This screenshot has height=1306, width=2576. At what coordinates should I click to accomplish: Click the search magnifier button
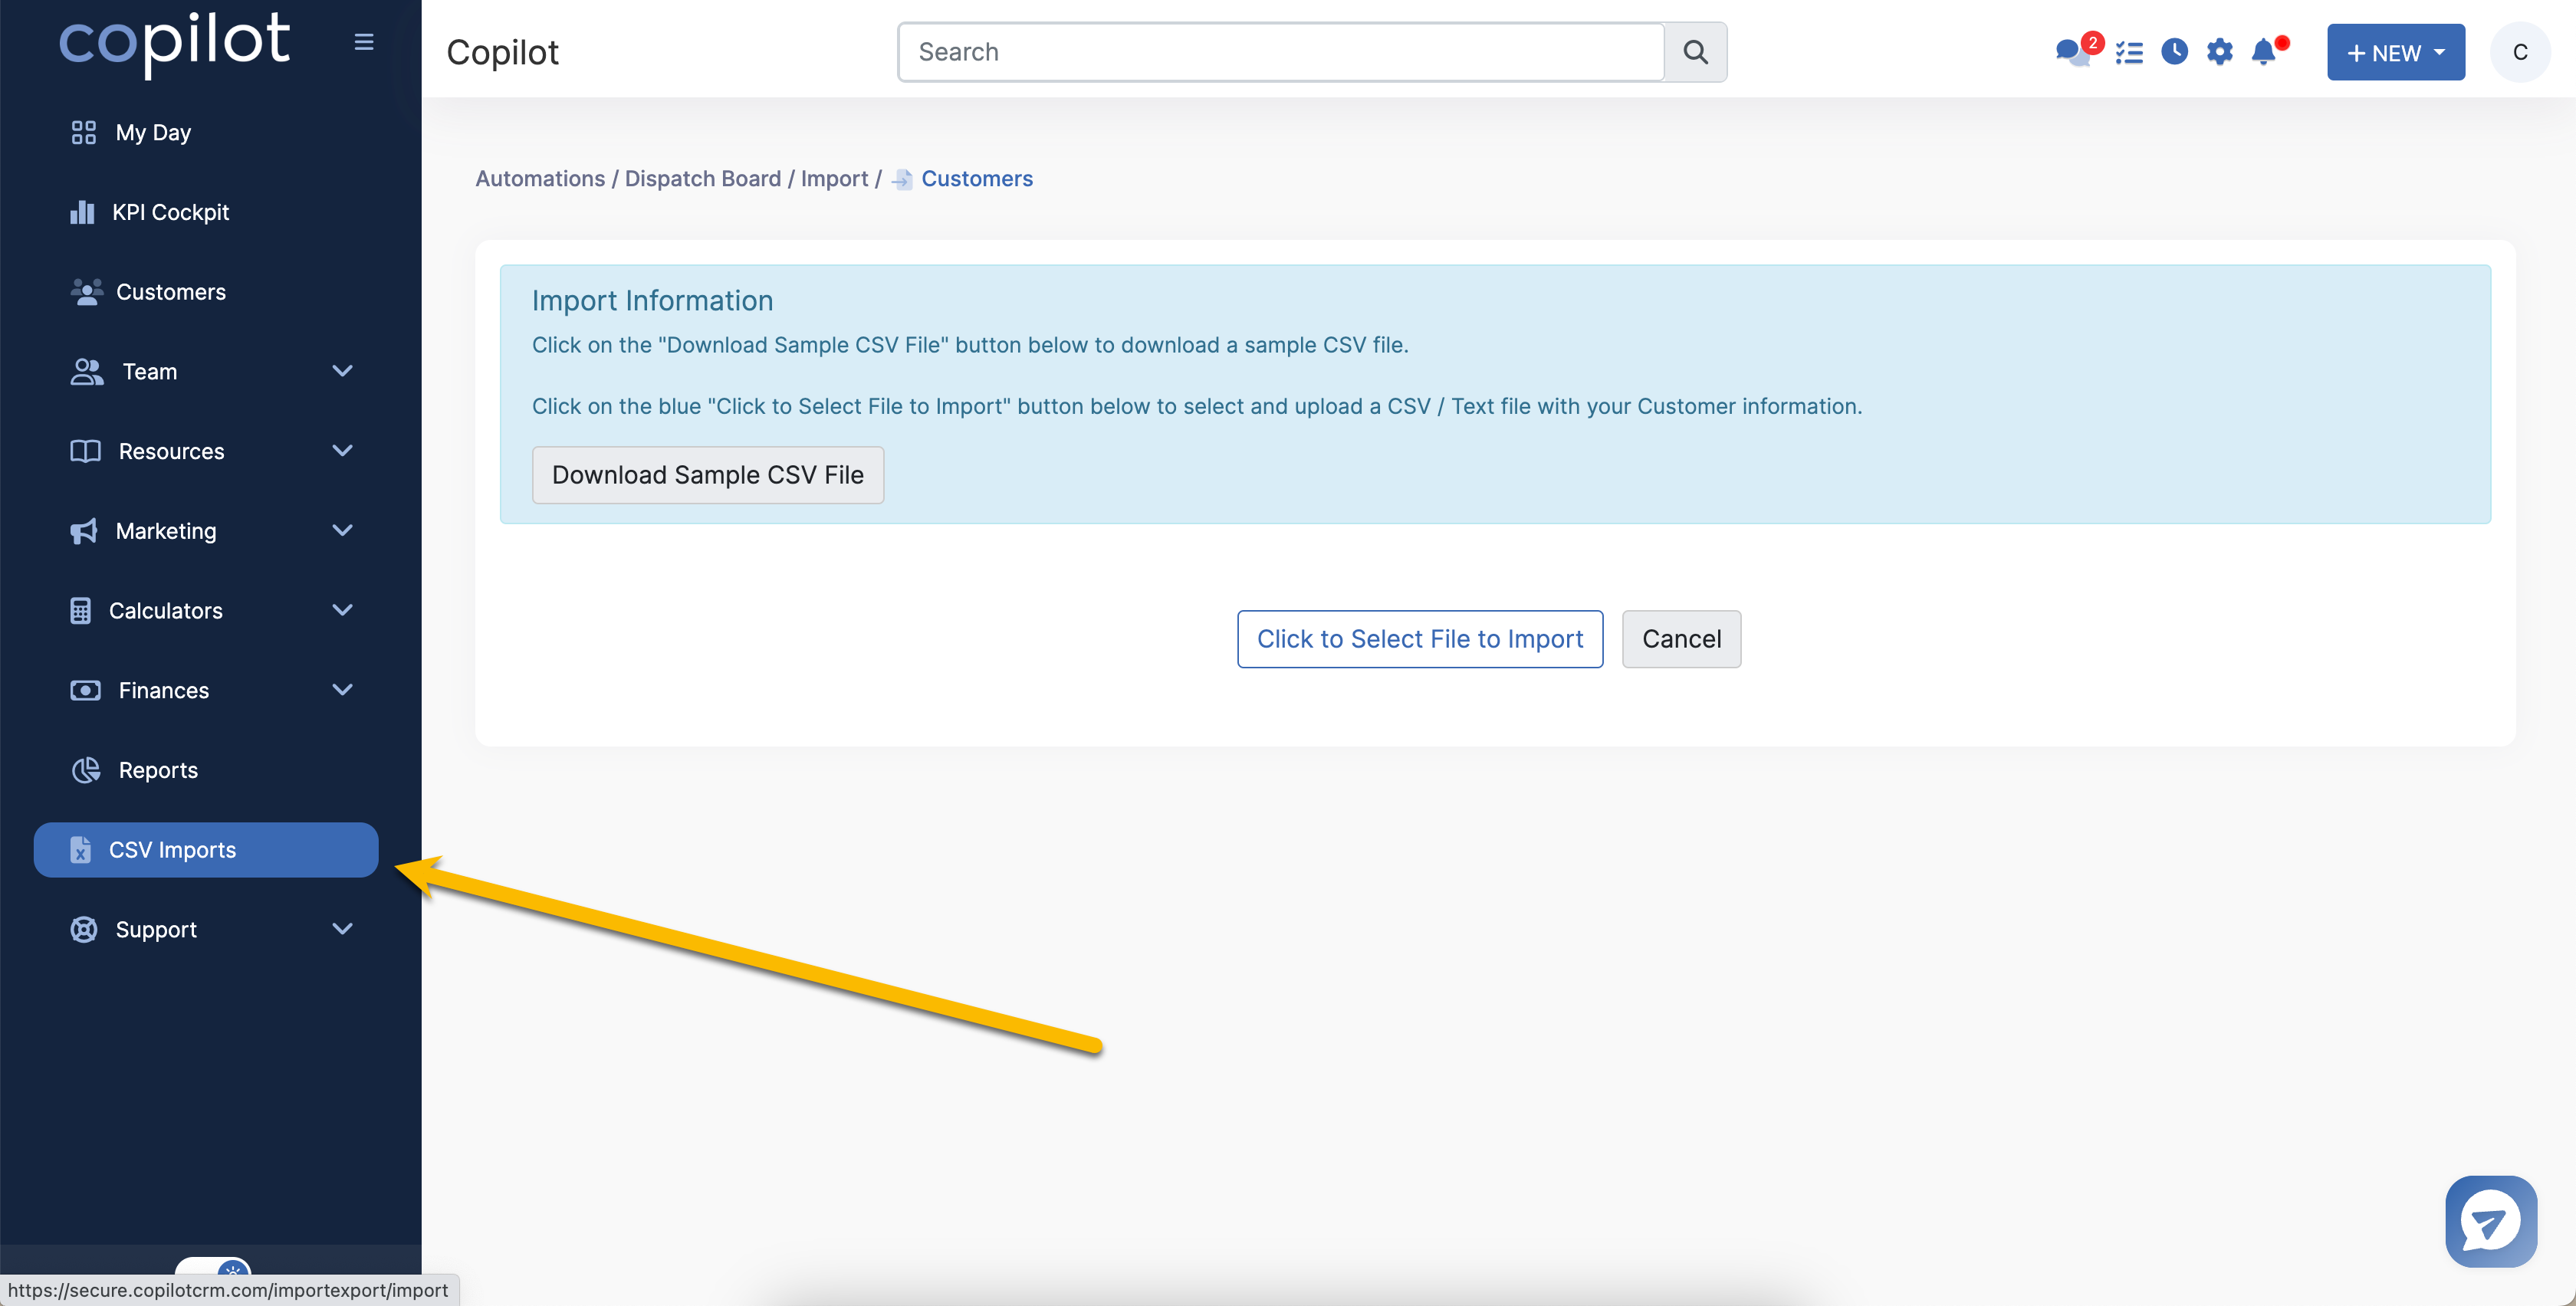click(1695, 52)
